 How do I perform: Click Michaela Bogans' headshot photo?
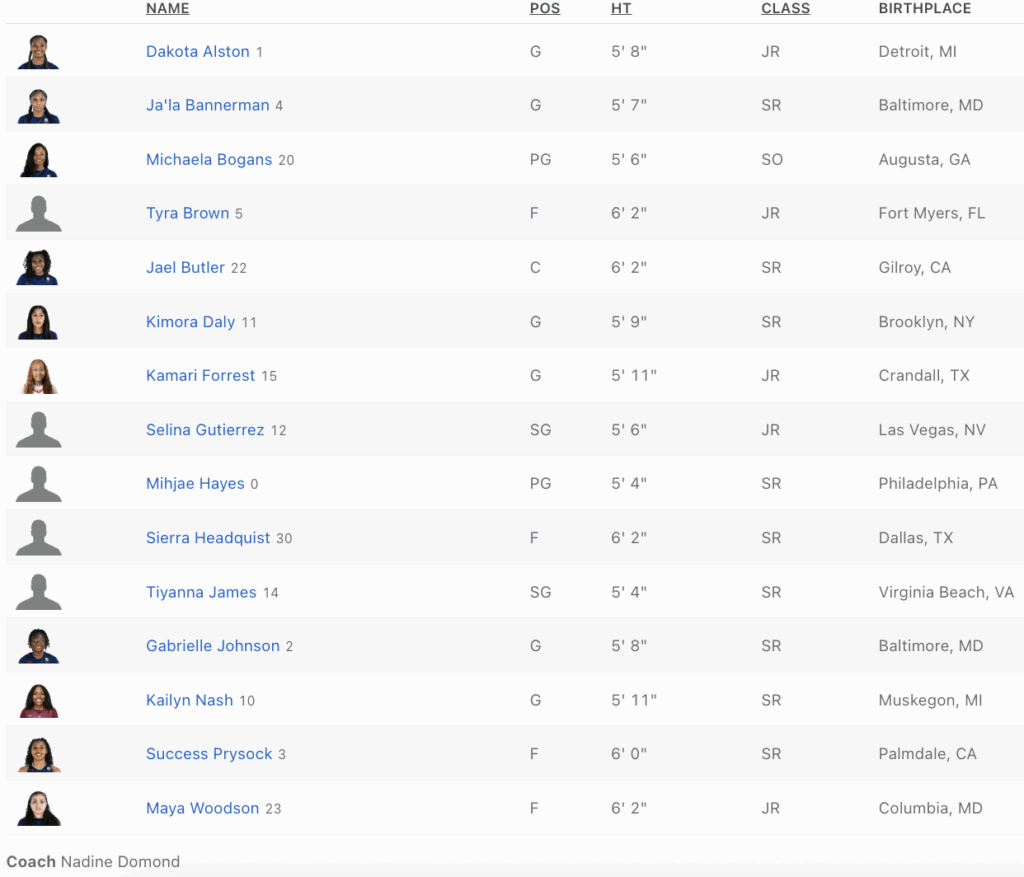[x=39, y=160]
